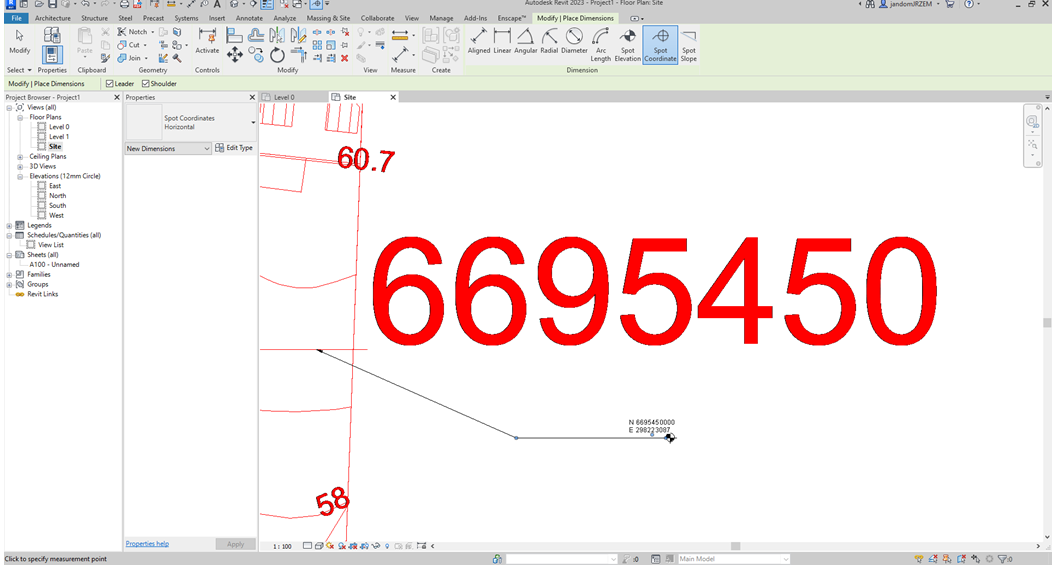Click the red Delete X icon
Image resolution: width=1055 pixels, height=567 pixels.
tap(344, 59)
